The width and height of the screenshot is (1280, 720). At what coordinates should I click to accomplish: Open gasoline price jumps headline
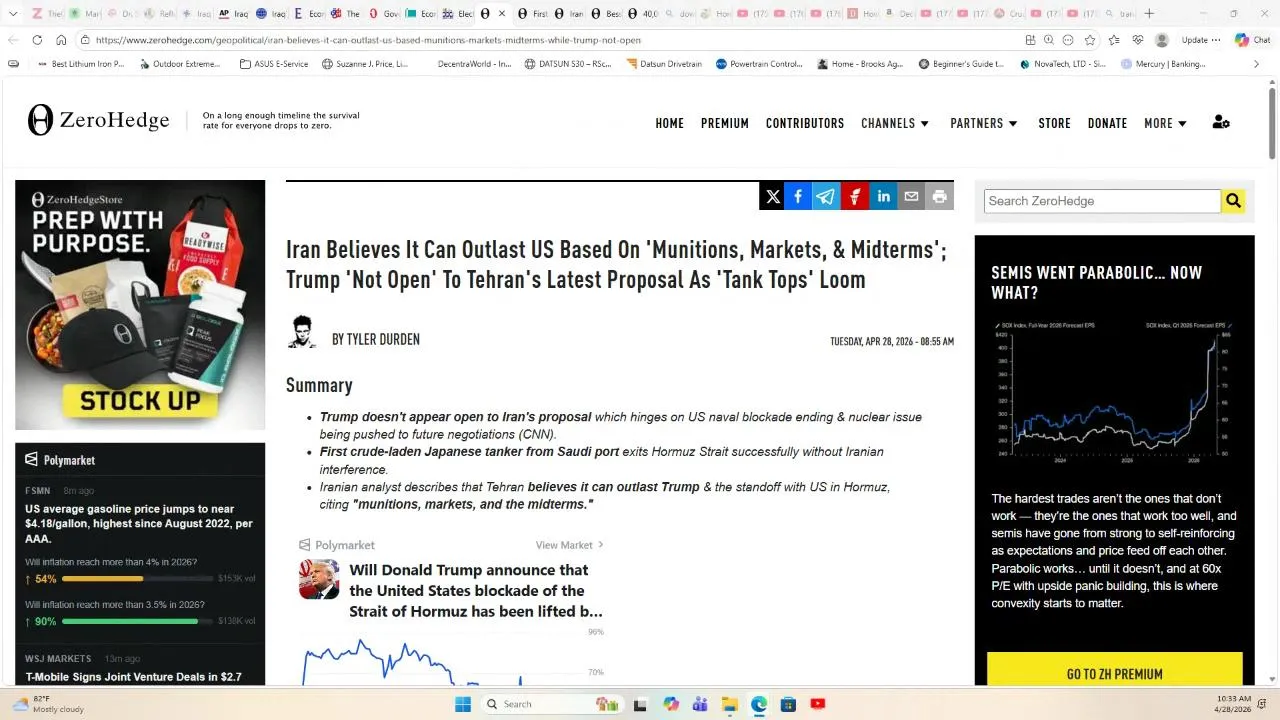coord(139,524)
